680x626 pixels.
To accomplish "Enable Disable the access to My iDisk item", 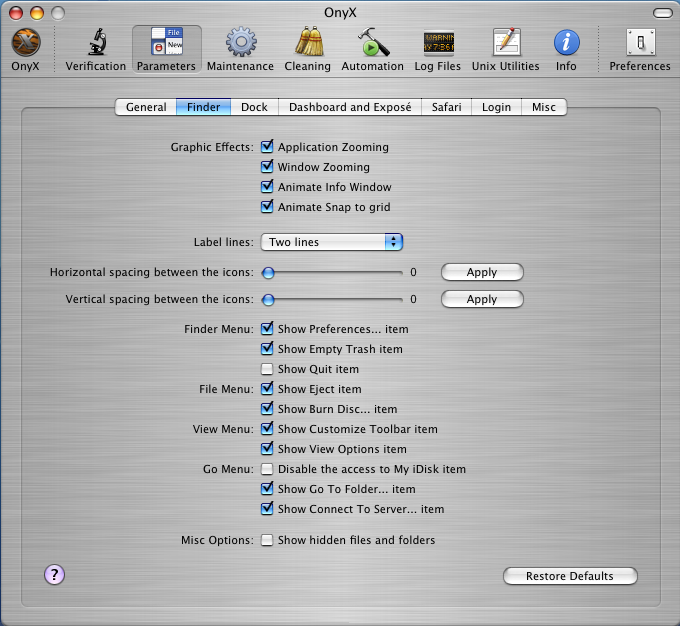I will coord(267,469).
